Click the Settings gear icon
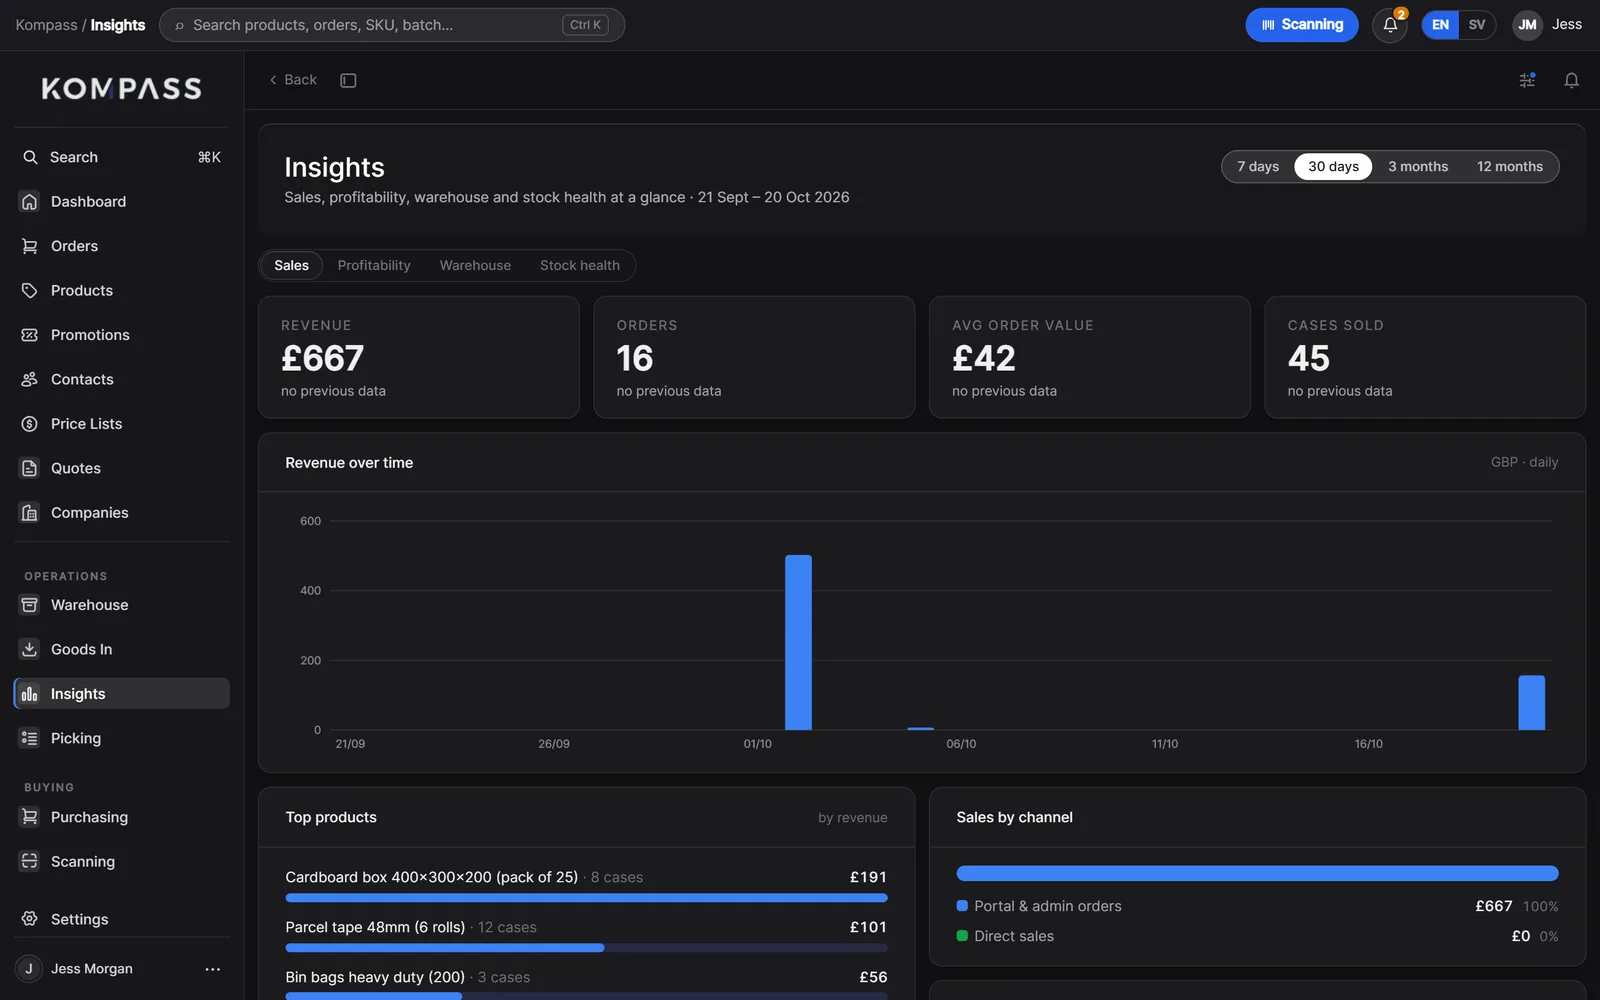The width and height of the screenshot is (1600, 1000). tap(30, 919)
